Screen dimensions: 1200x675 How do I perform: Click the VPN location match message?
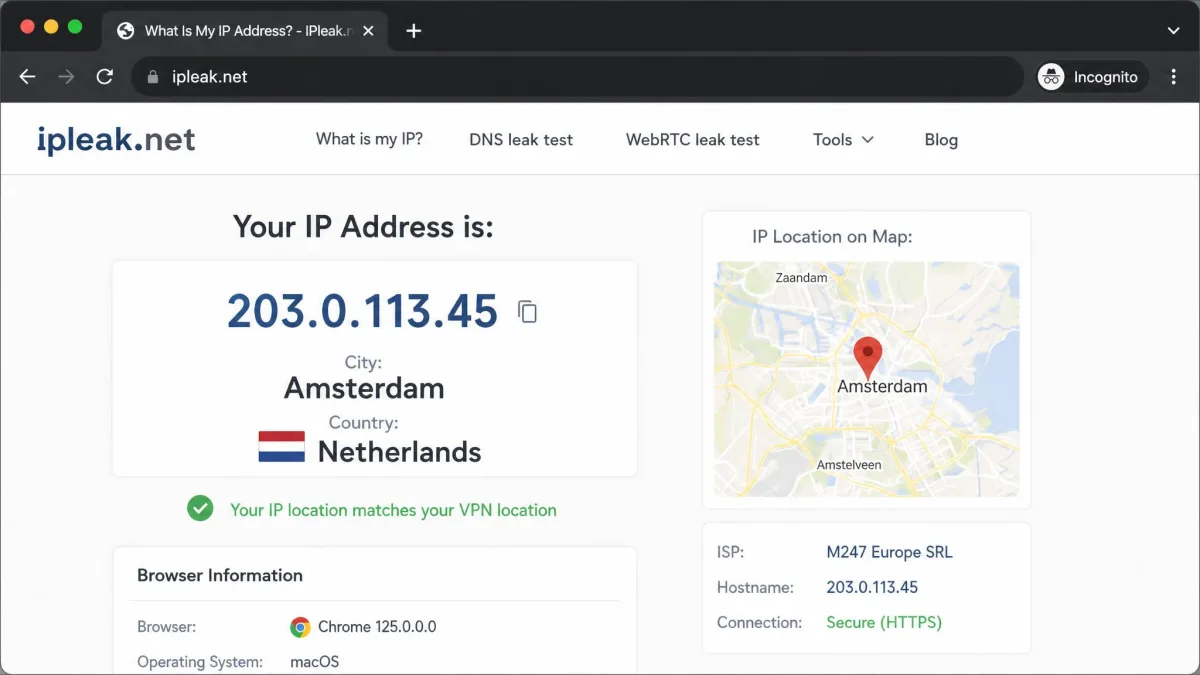click(x=393, y=510)
